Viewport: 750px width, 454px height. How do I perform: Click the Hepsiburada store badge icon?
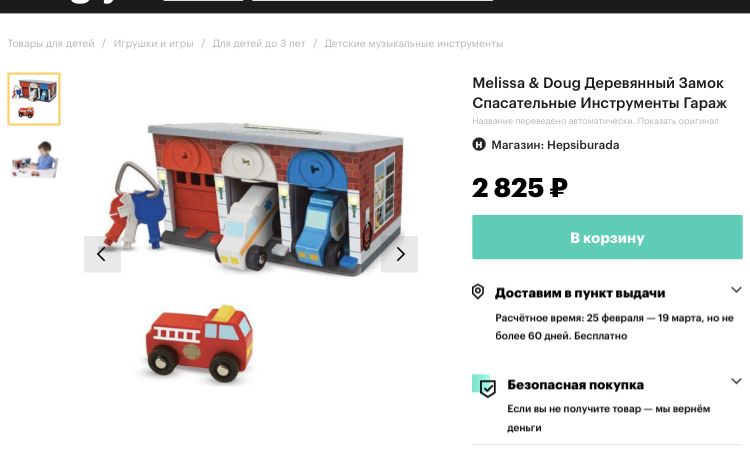pyautogui.click(x=479, y=144)
